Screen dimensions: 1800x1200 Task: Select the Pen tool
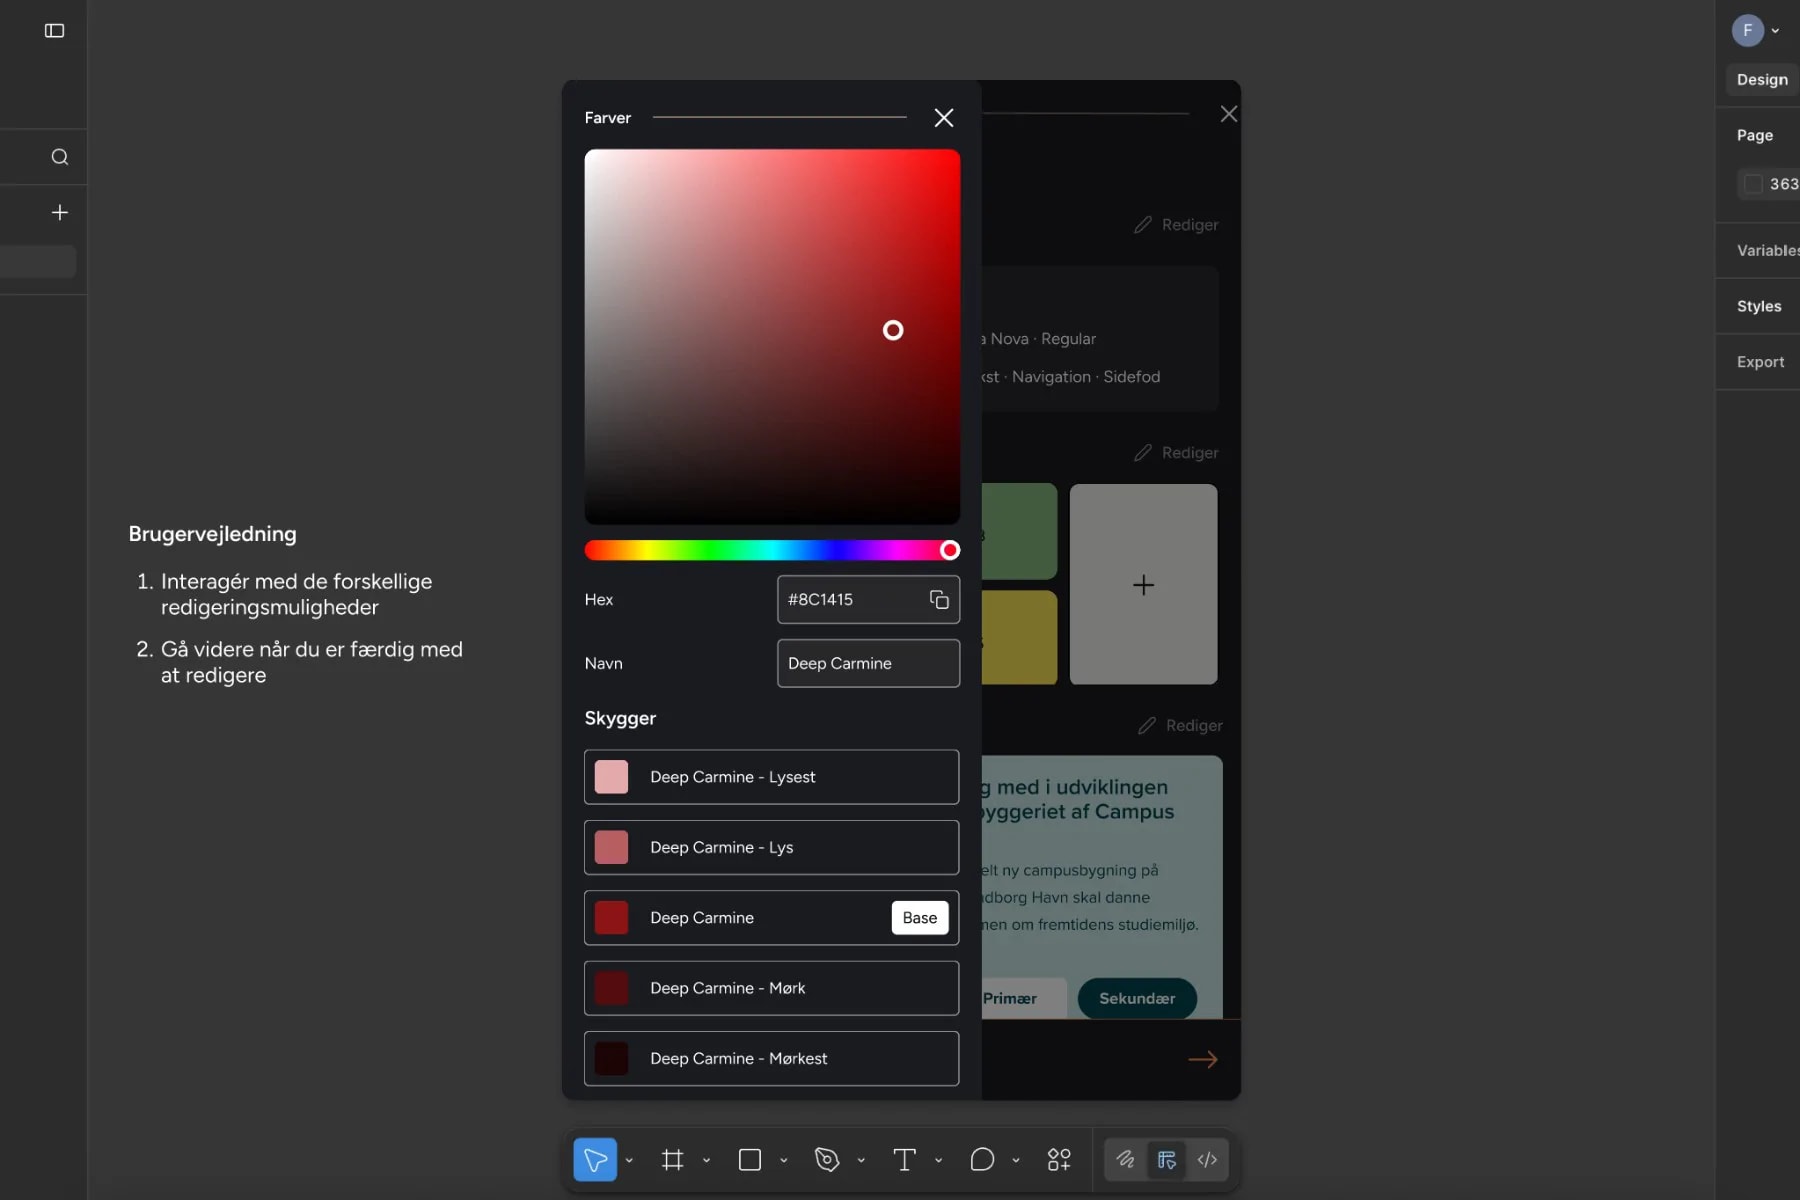tap(827, 1160)
